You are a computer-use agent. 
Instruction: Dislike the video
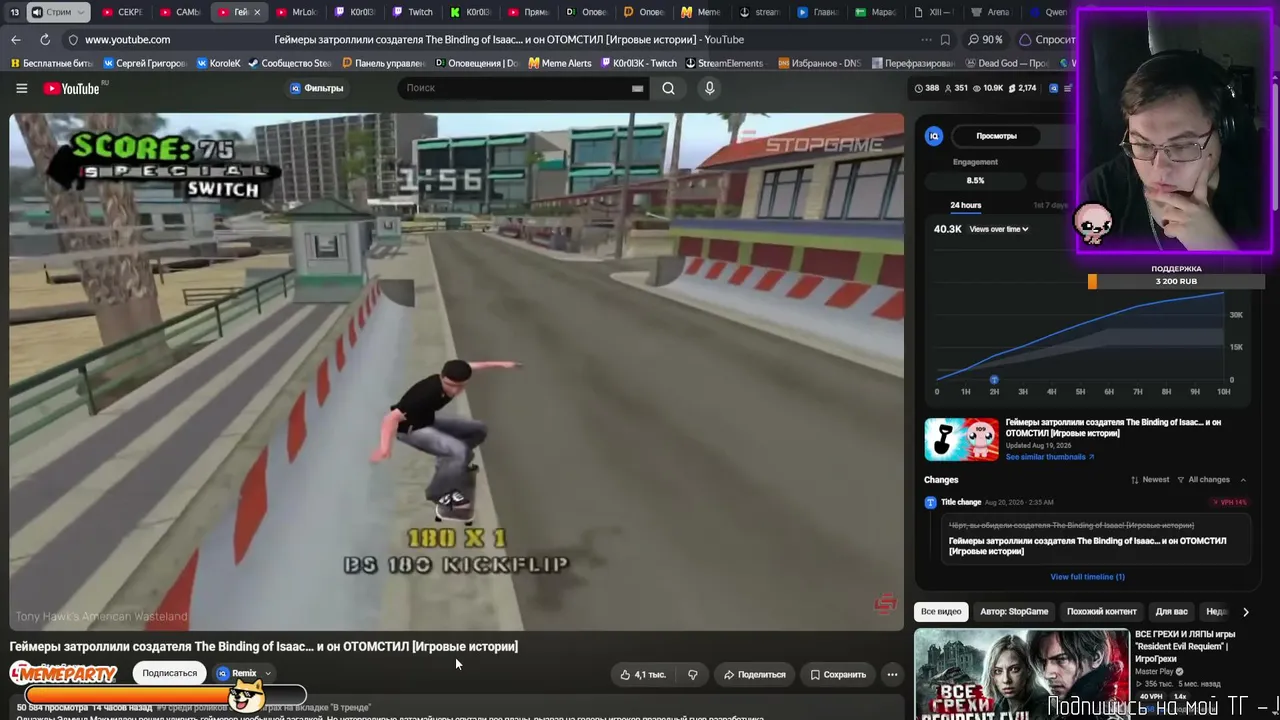(x=692, y=674)
